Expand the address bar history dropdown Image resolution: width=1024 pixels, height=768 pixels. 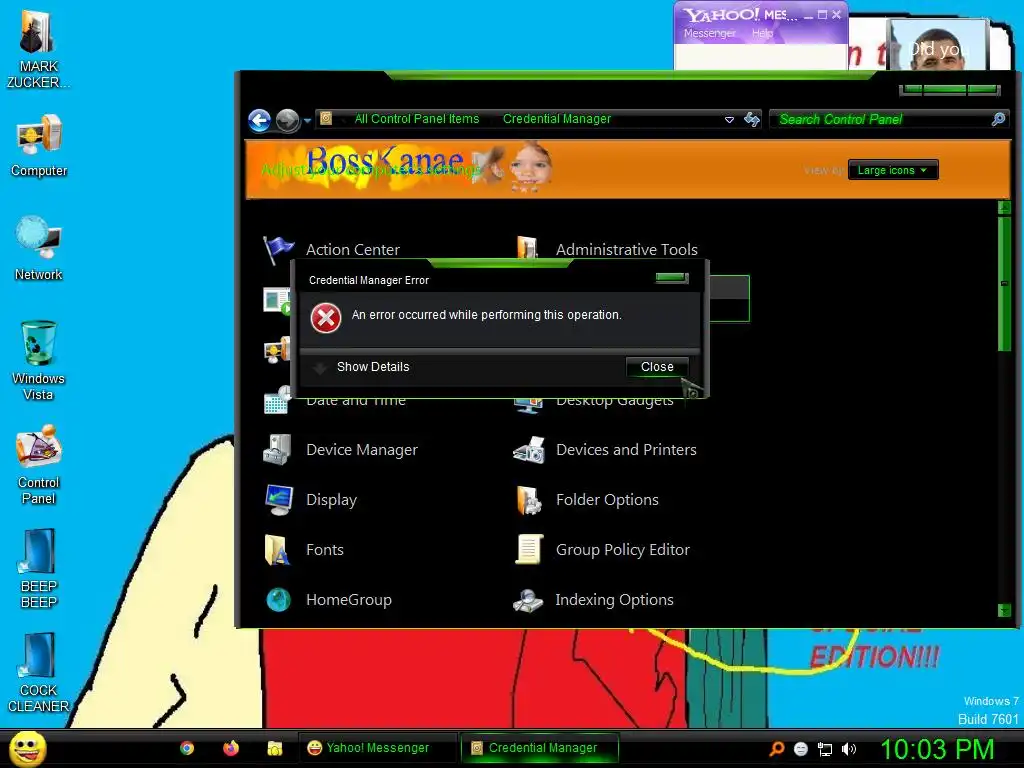pyautogui.click(x=729, y=120)
